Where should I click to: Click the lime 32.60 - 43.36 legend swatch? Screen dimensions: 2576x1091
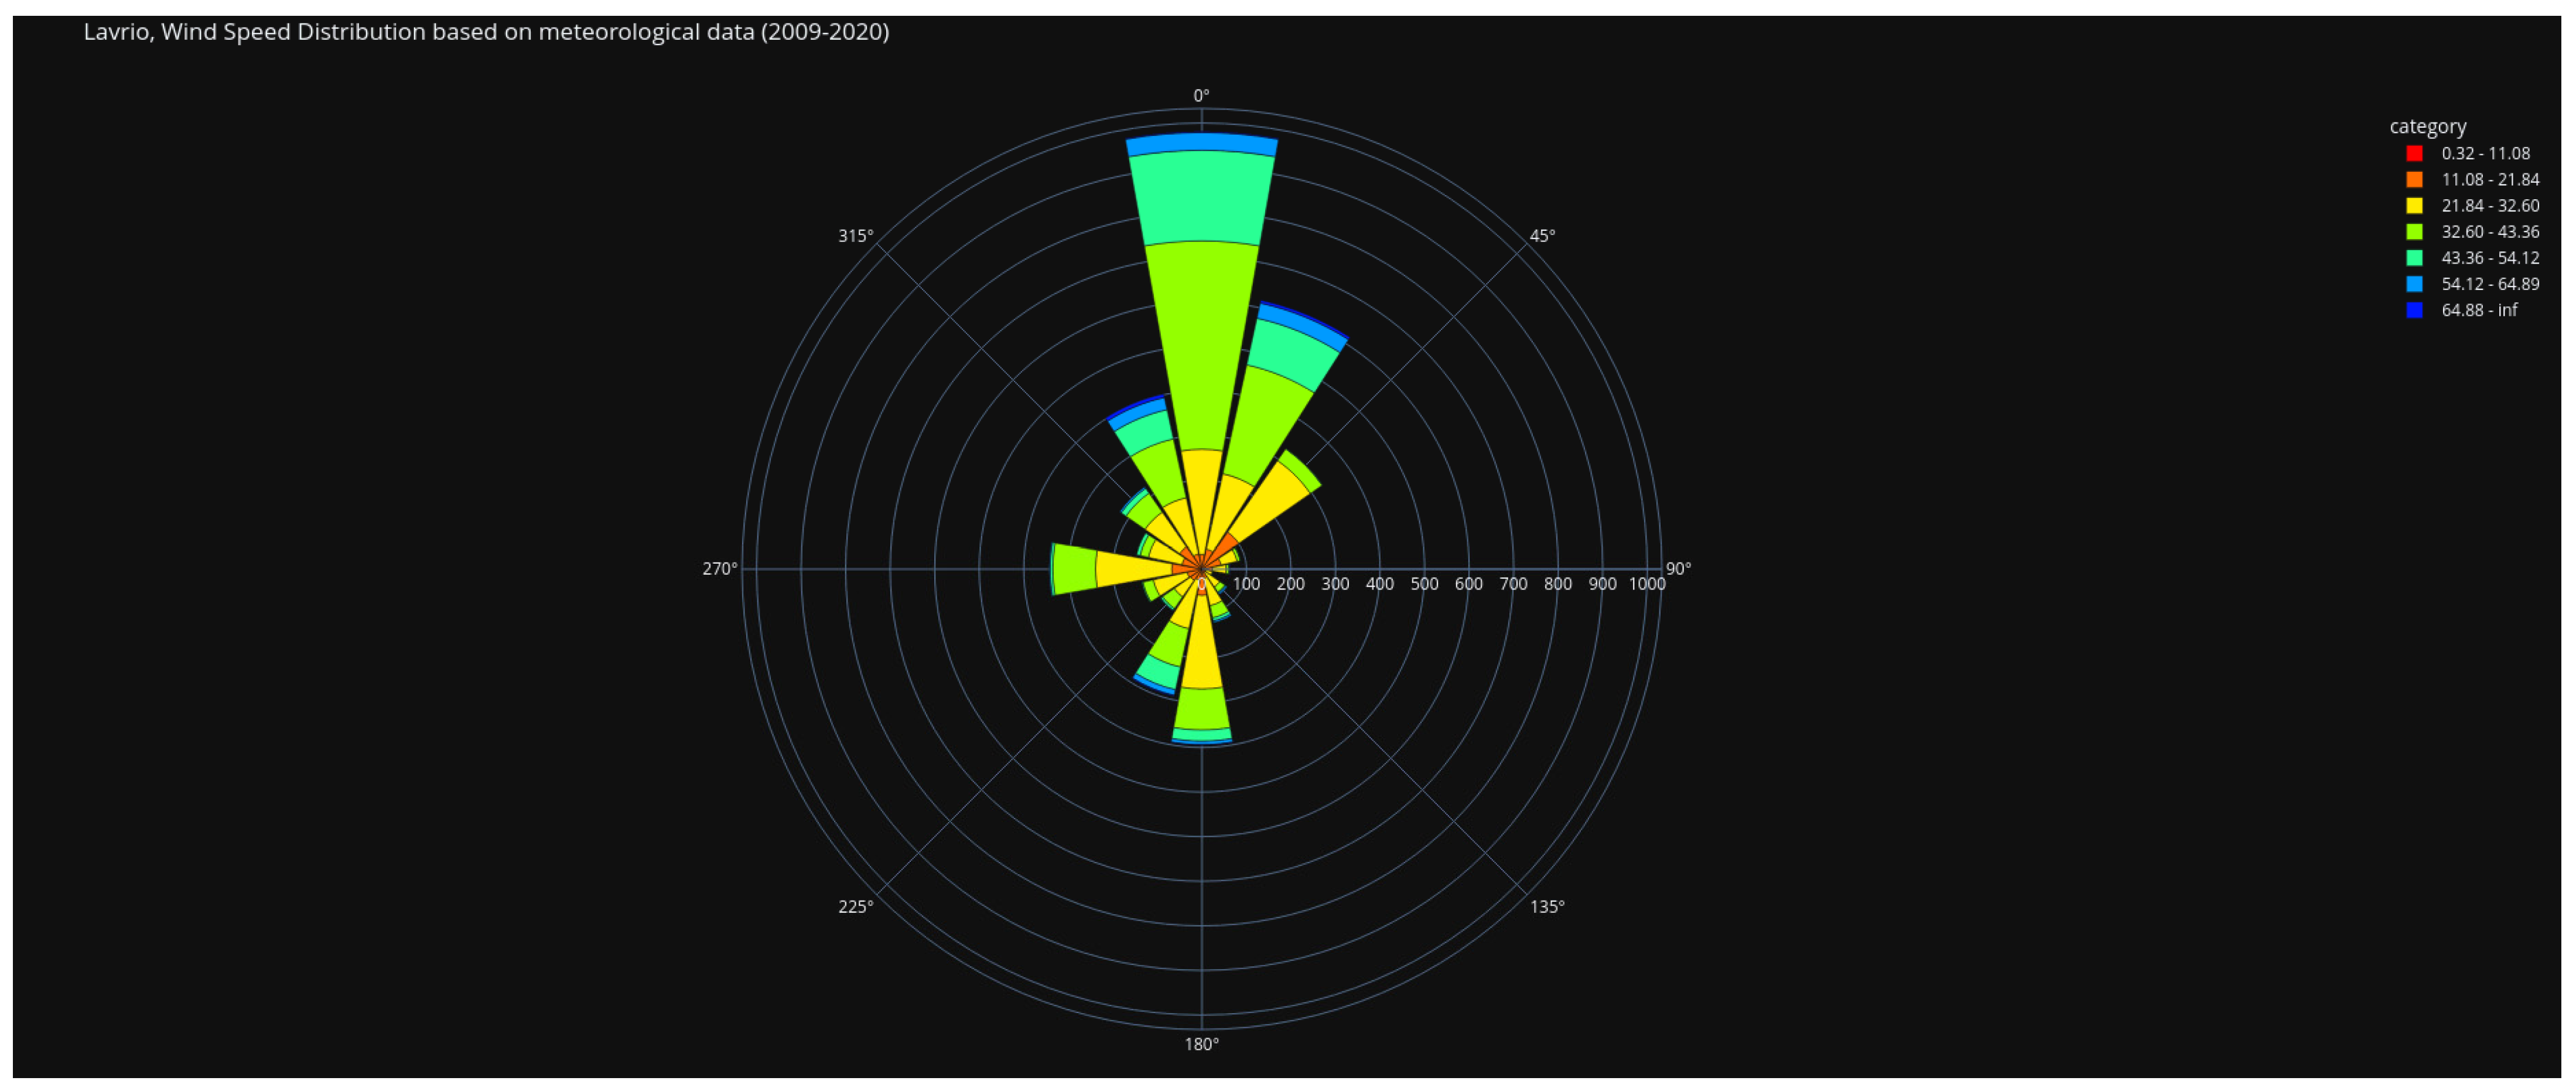(x=2414, y=232)
